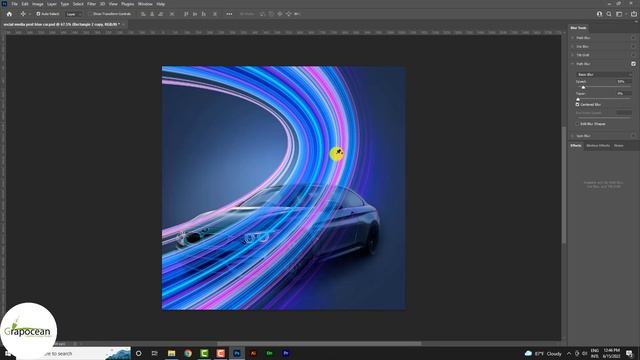
Task: Click the Share icon at top right
Action: pyautogui.click(x=634, y=14)
